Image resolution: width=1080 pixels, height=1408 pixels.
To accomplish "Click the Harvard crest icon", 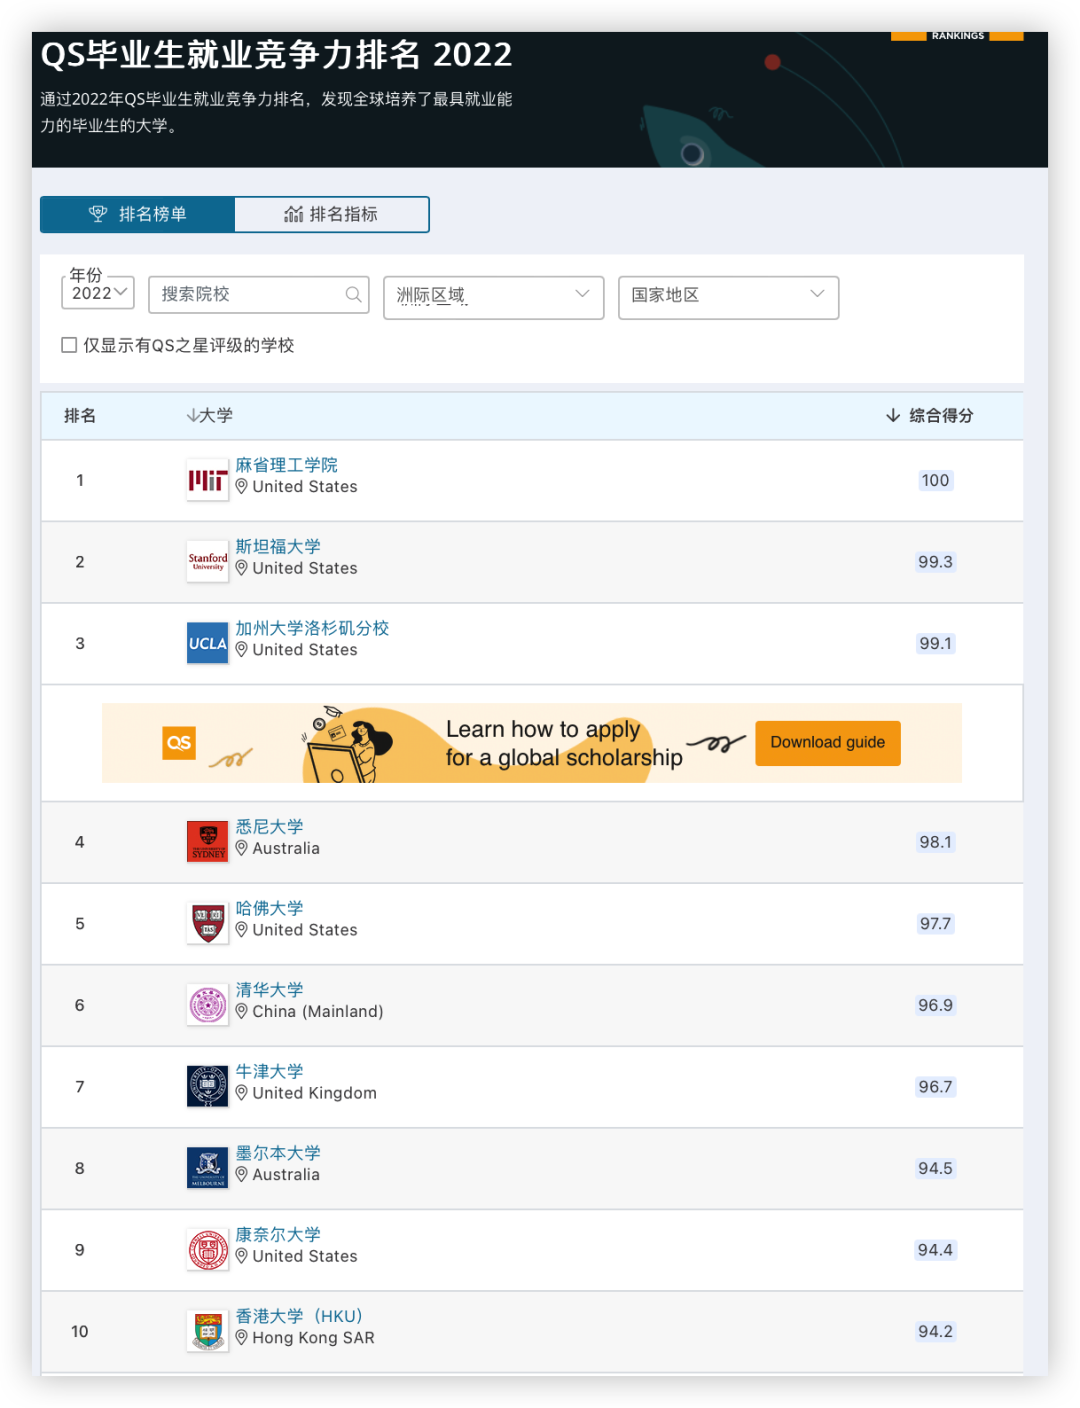I will (207, 923).
